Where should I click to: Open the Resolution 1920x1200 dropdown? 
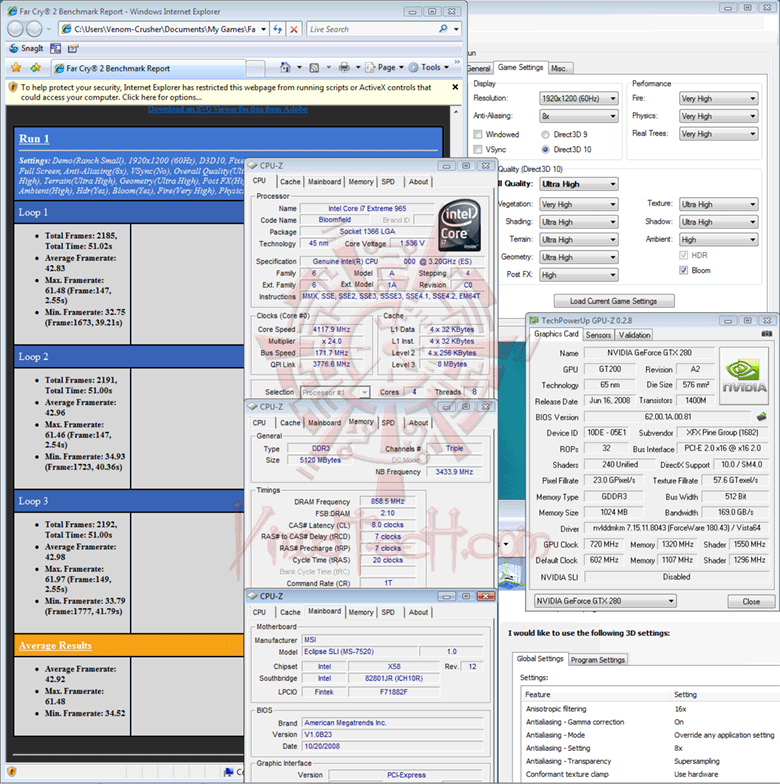tap(579, 98)
